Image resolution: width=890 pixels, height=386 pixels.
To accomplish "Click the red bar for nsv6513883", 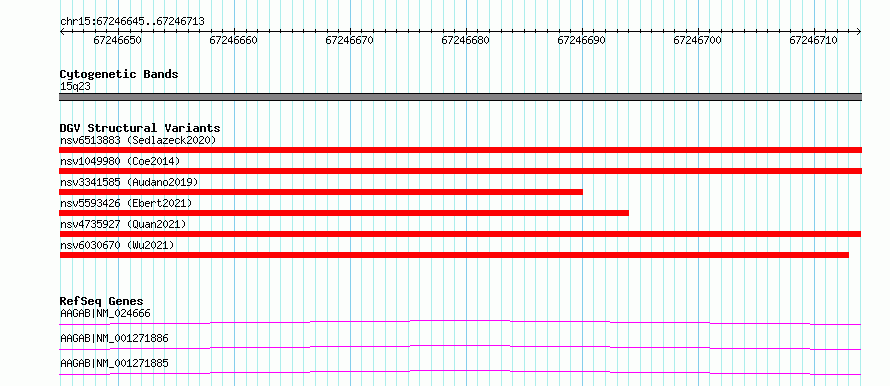I will (x=460, y=150).
